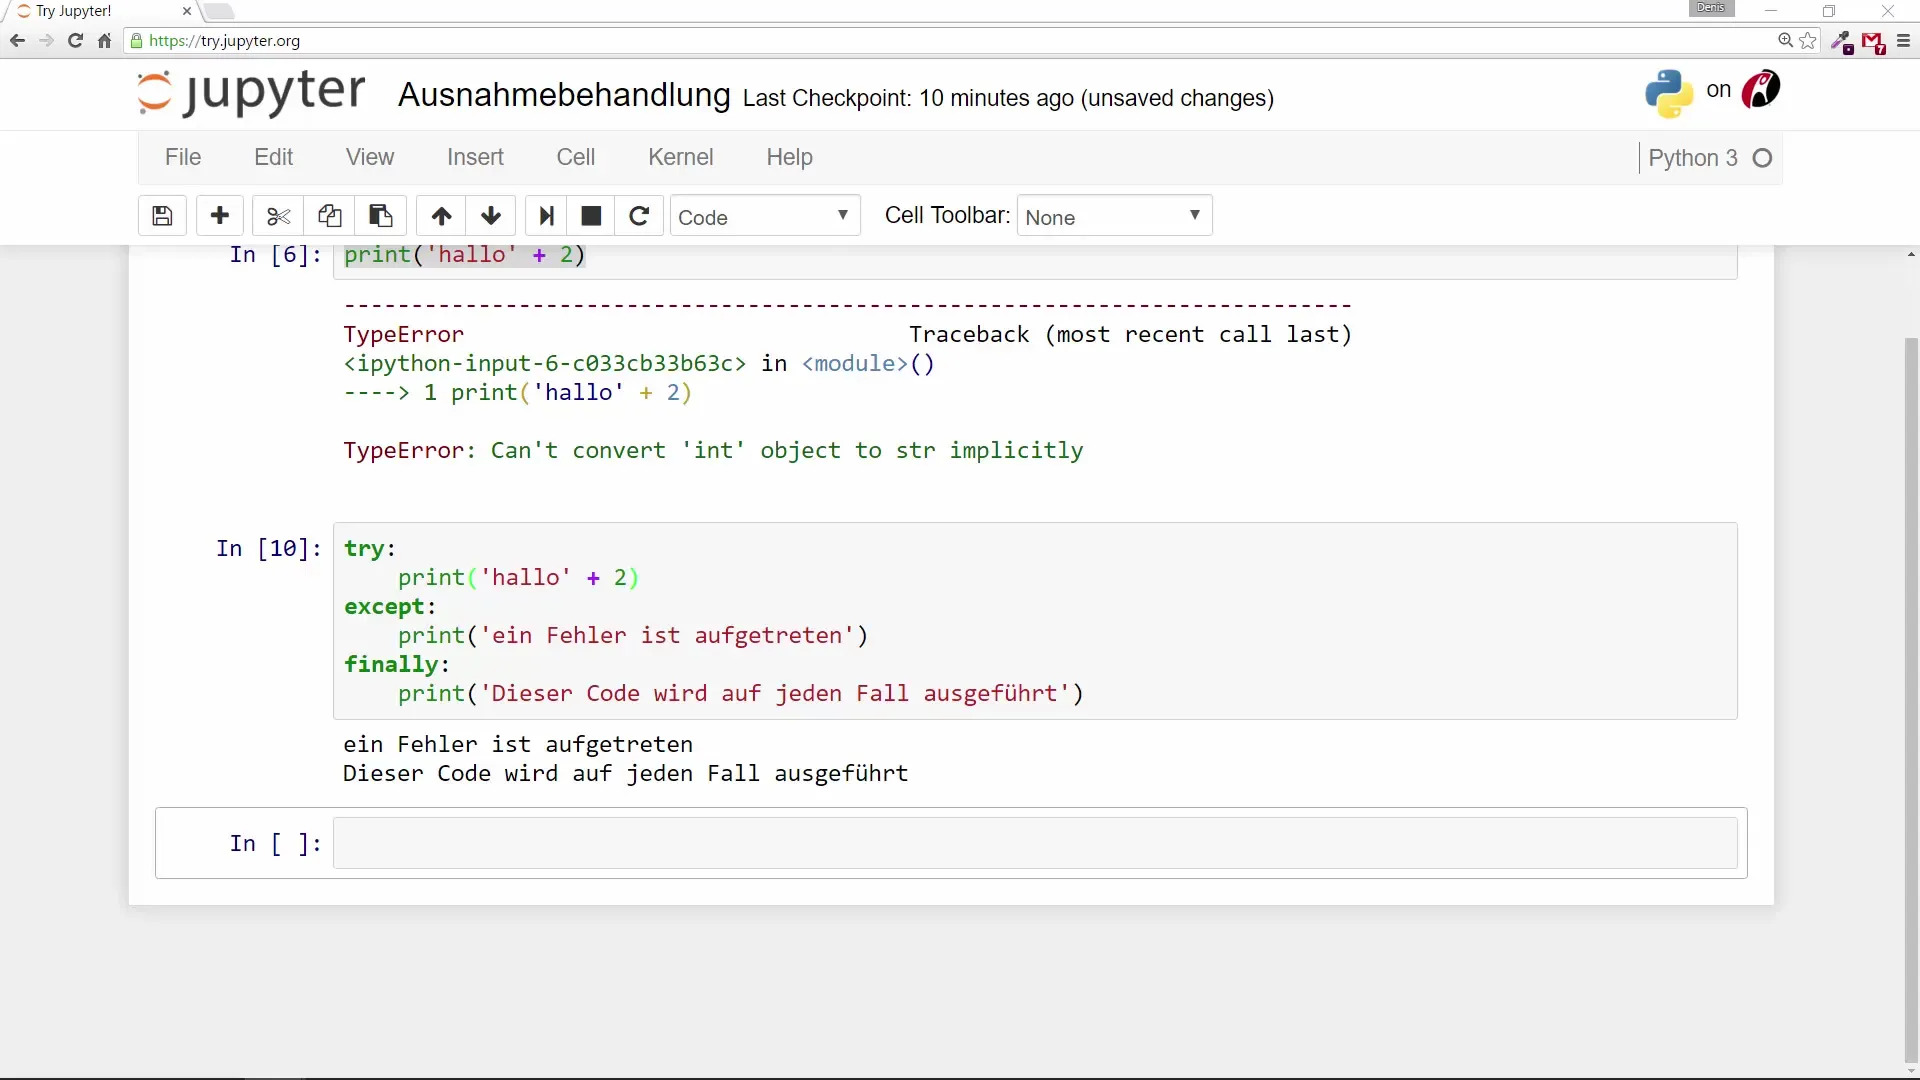The image size is (1920, 1080).
Task: Insert cell below using the plus icon
Action: (x=220, y=216)
